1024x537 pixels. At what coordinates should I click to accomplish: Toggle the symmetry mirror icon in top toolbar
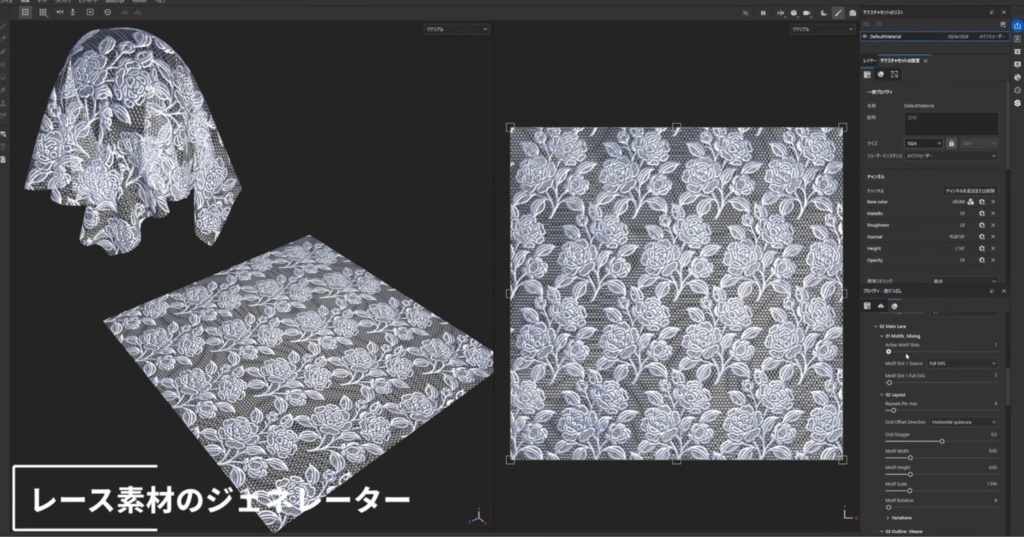click(60, 12)
